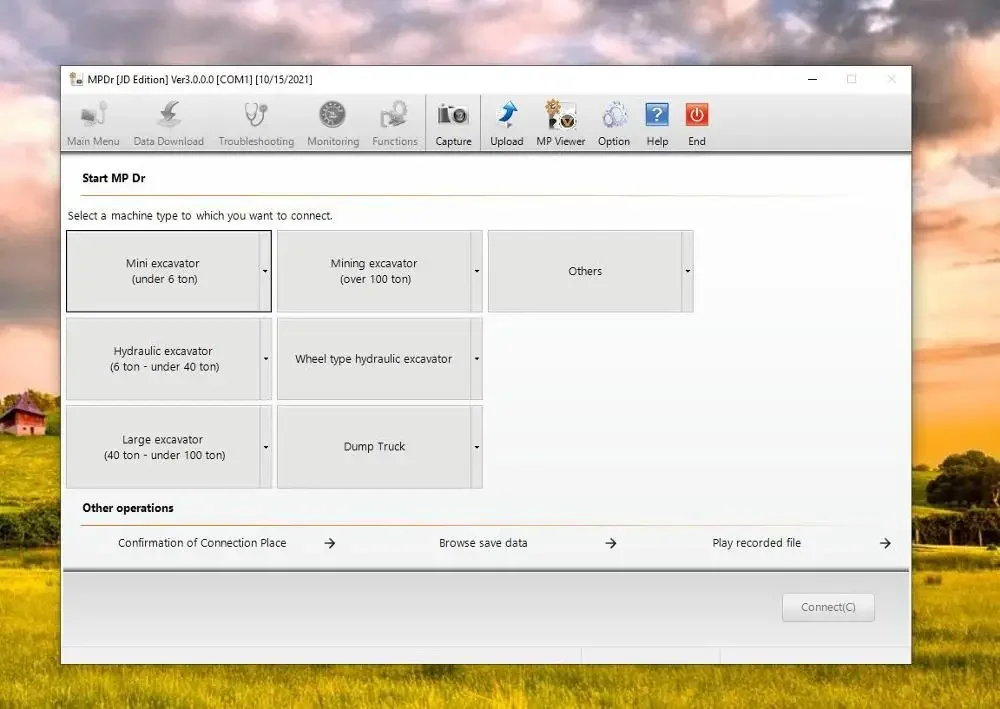Image resolution: width=1000 pixels, height=709 pixels.
Task: Launch MP Viewer from toolbar
Action: [560, 116]
